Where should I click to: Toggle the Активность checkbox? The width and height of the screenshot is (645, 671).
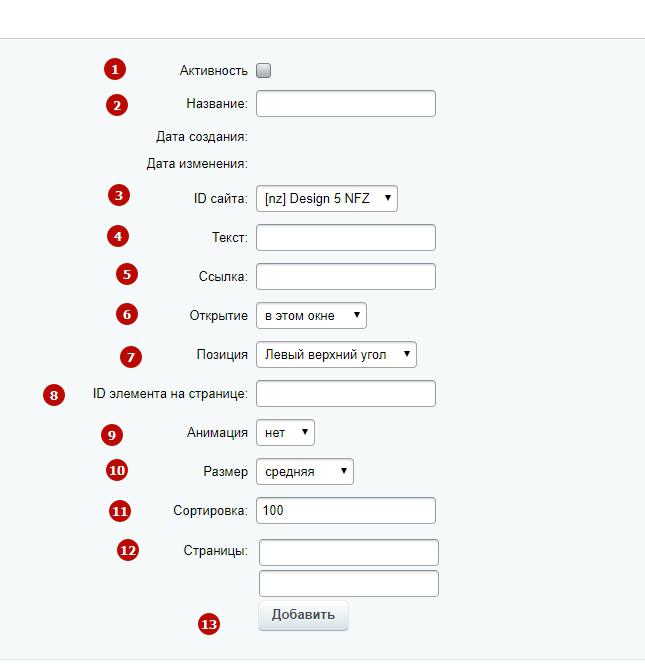(263, 70)
